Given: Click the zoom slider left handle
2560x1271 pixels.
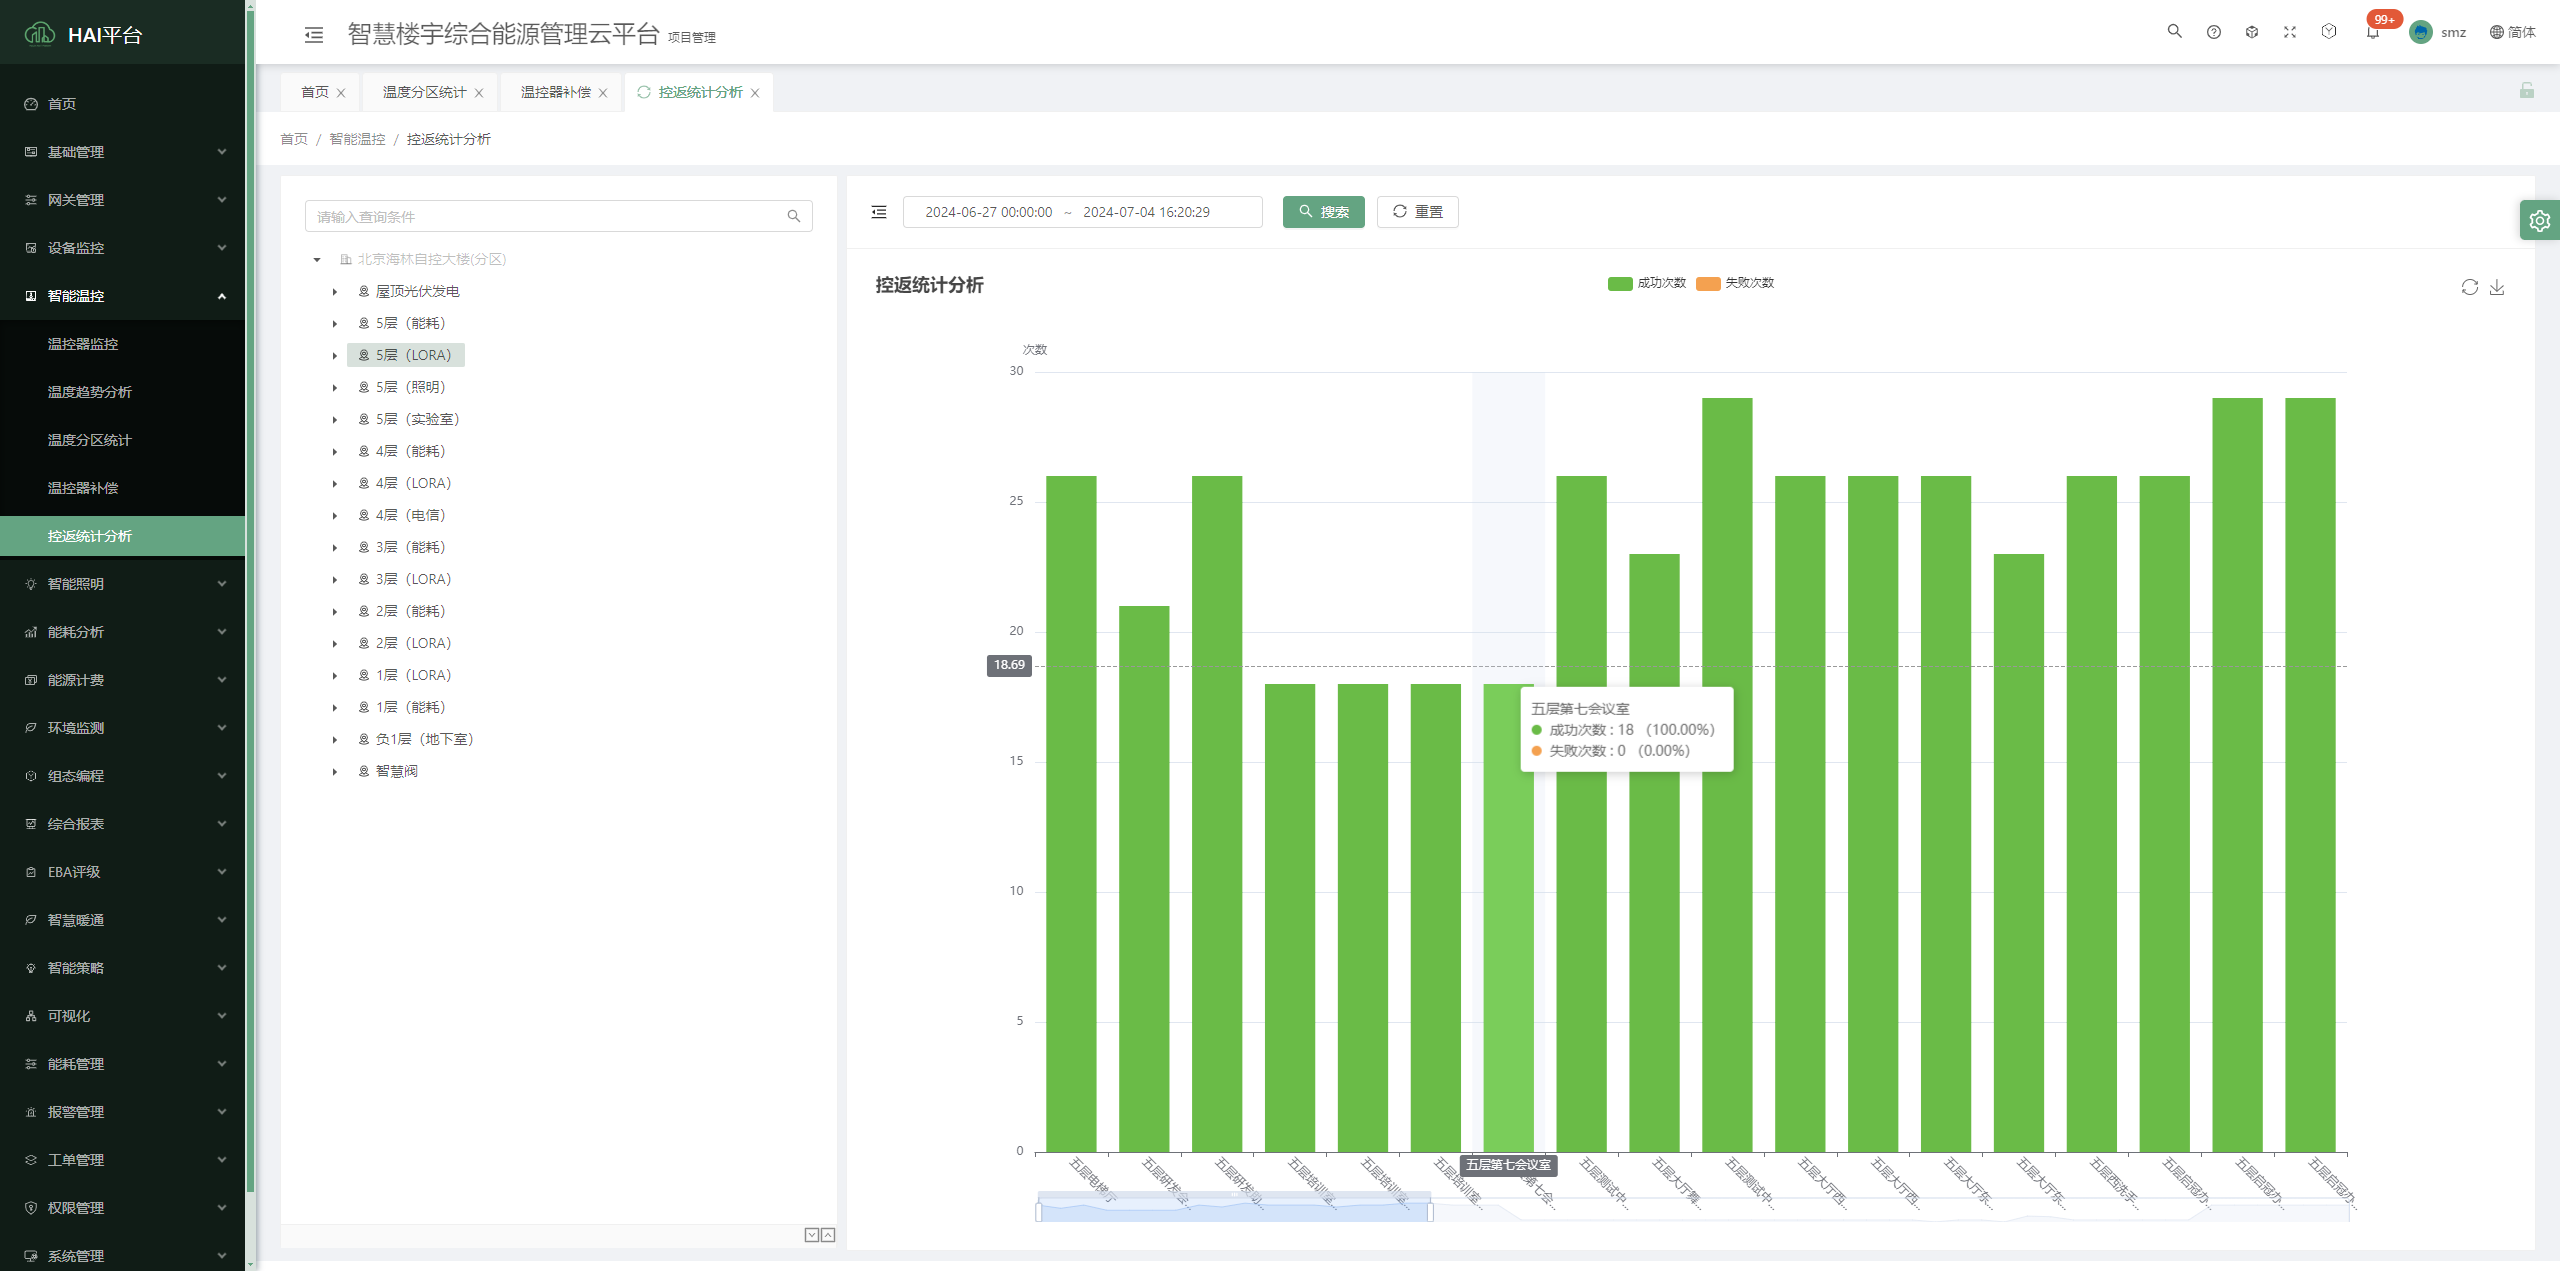Looking at the screenshot, I should 1039,1212.
